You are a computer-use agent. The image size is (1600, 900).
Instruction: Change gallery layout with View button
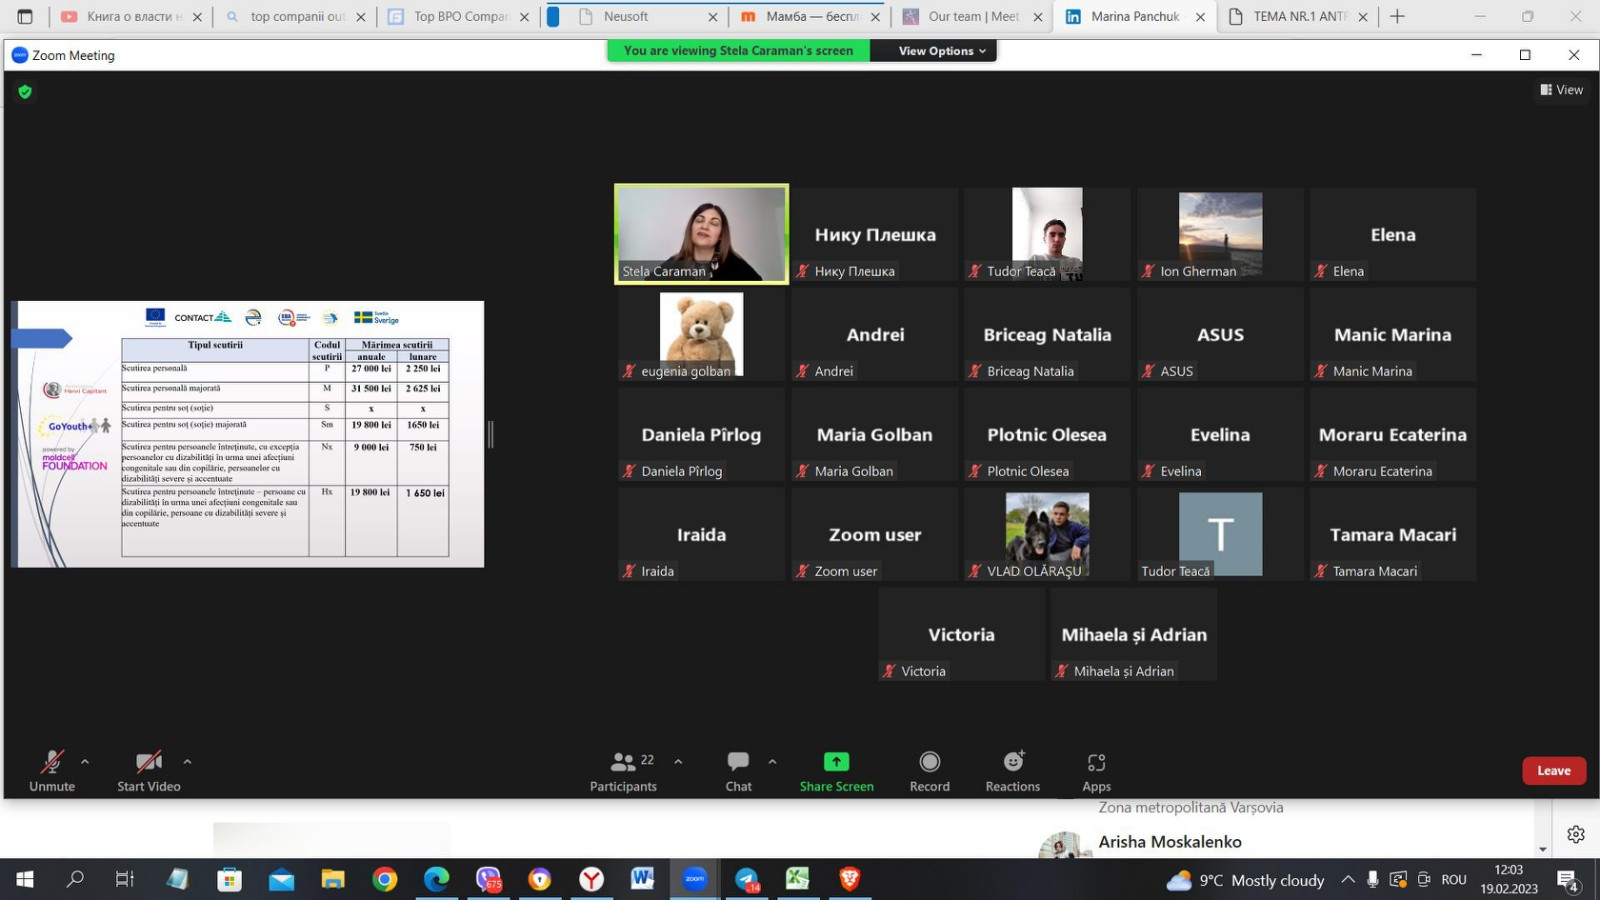coord(1561,90)
